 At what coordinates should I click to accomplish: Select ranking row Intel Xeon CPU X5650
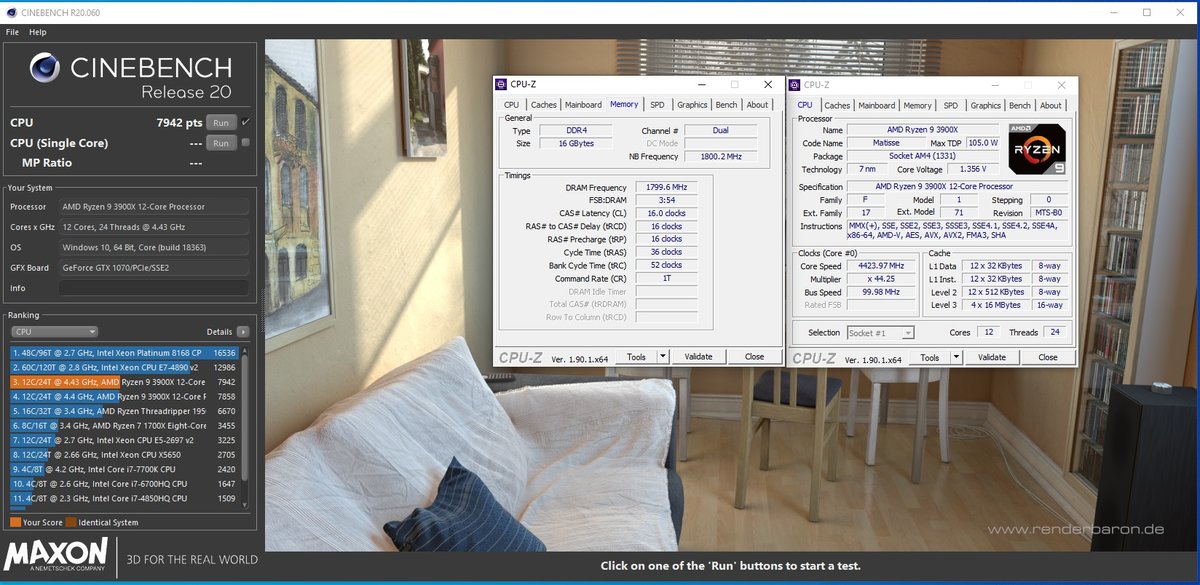pos(124,454)
